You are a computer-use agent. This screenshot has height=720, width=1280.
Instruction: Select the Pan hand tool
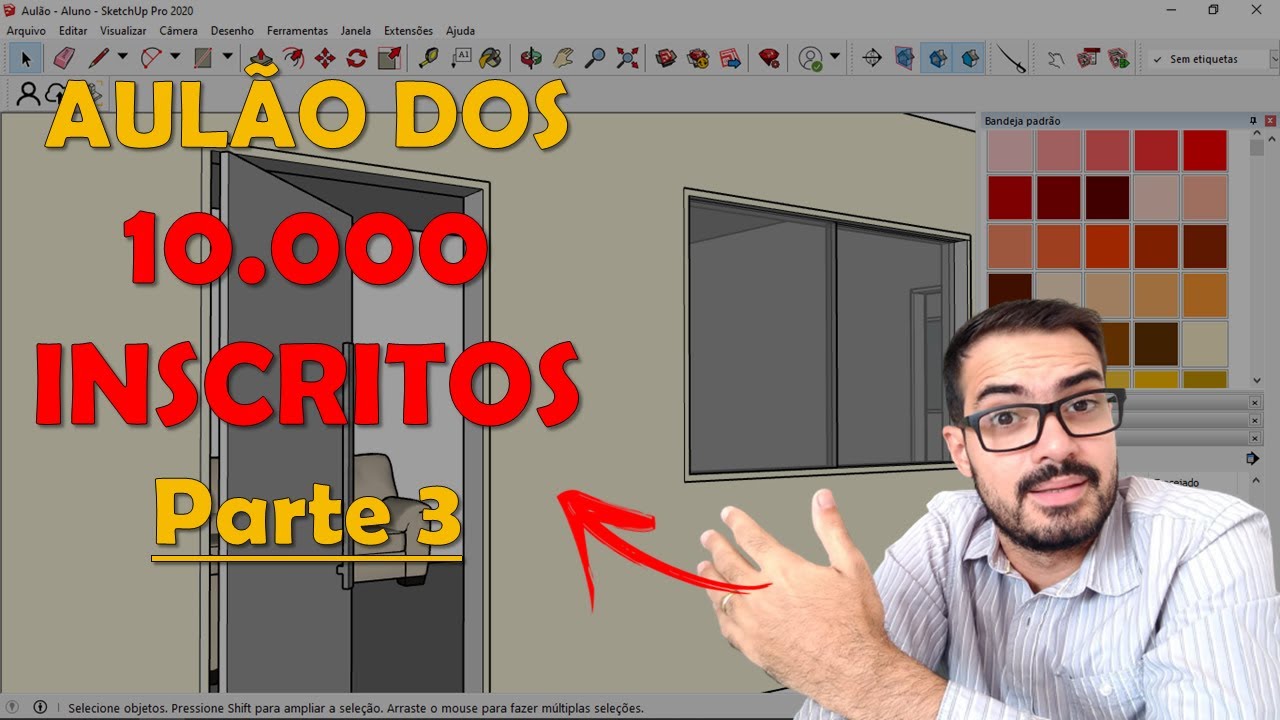(563, 58)
